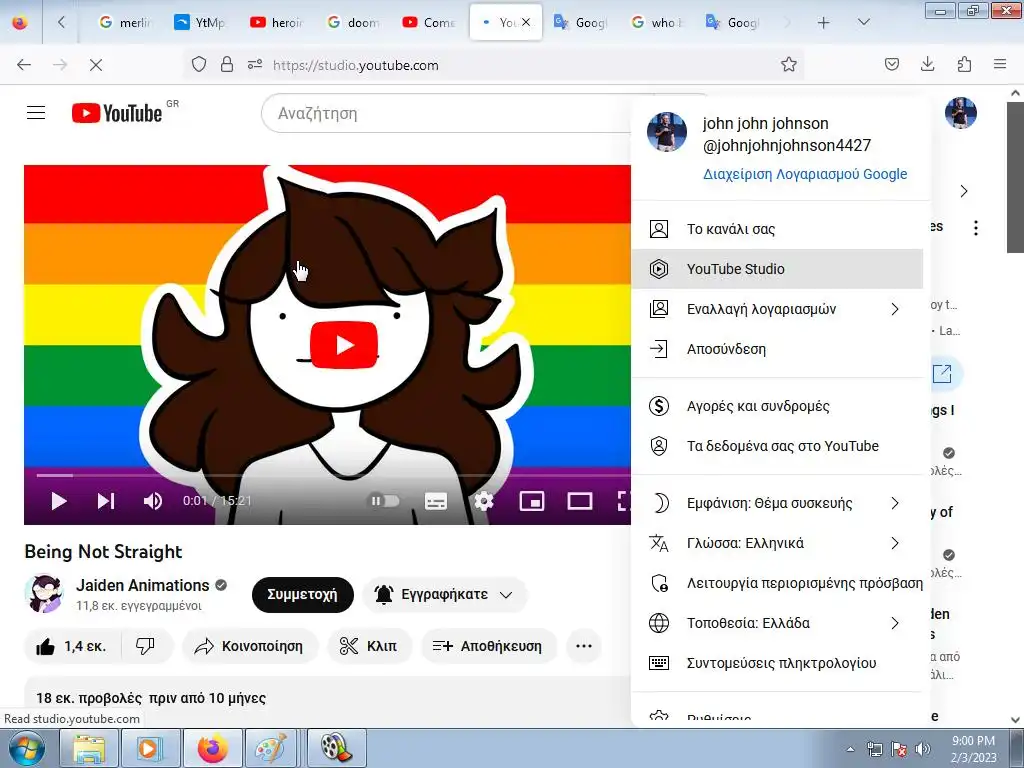This screenshot has height=768, width=1024.
Task: Stop page loading with the X button
Action: point(95,65)
